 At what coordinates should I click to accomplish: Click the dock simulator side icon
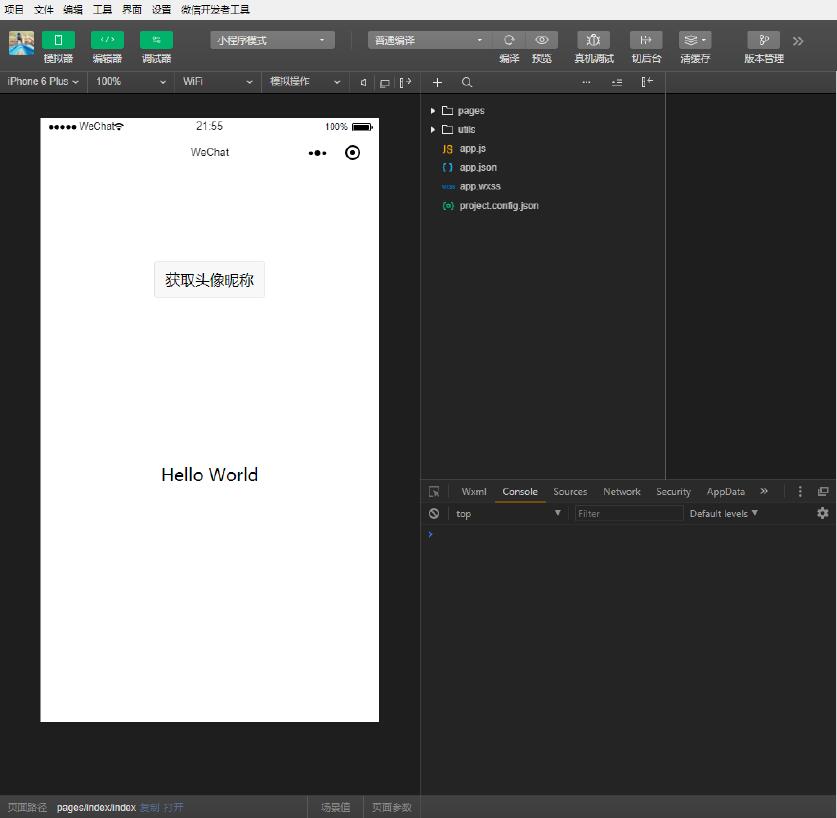(x=406, y=82)
